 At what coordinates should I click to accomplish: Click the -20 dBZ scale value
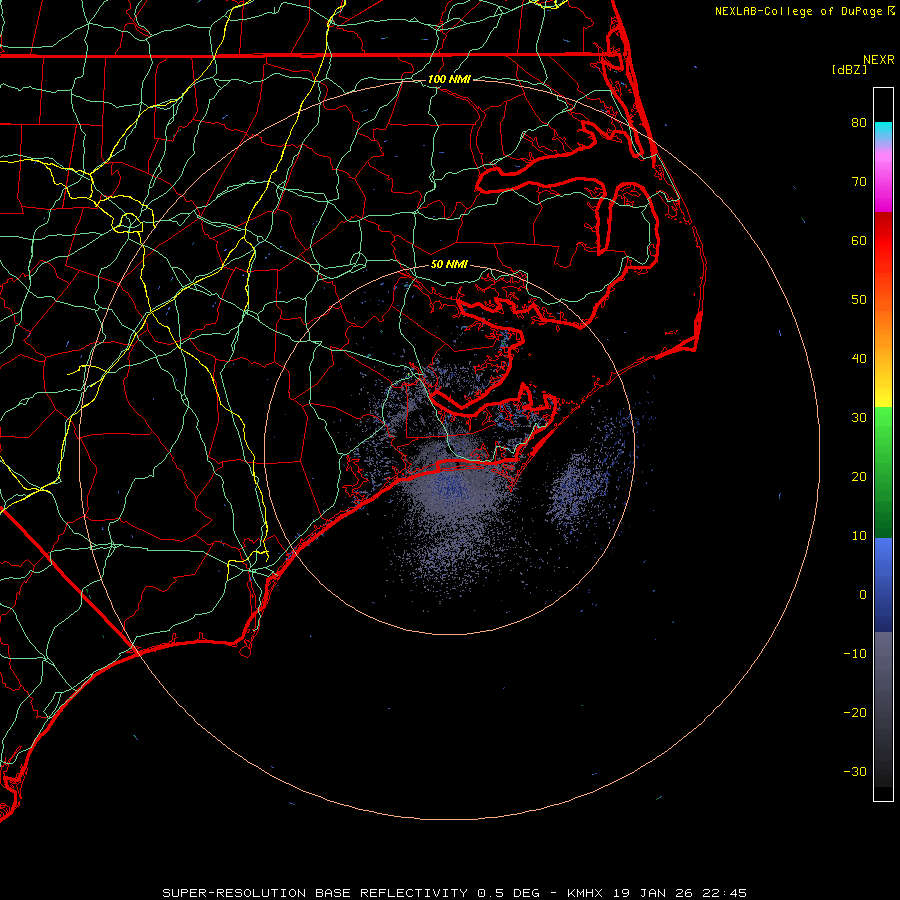tap(855, 713)
